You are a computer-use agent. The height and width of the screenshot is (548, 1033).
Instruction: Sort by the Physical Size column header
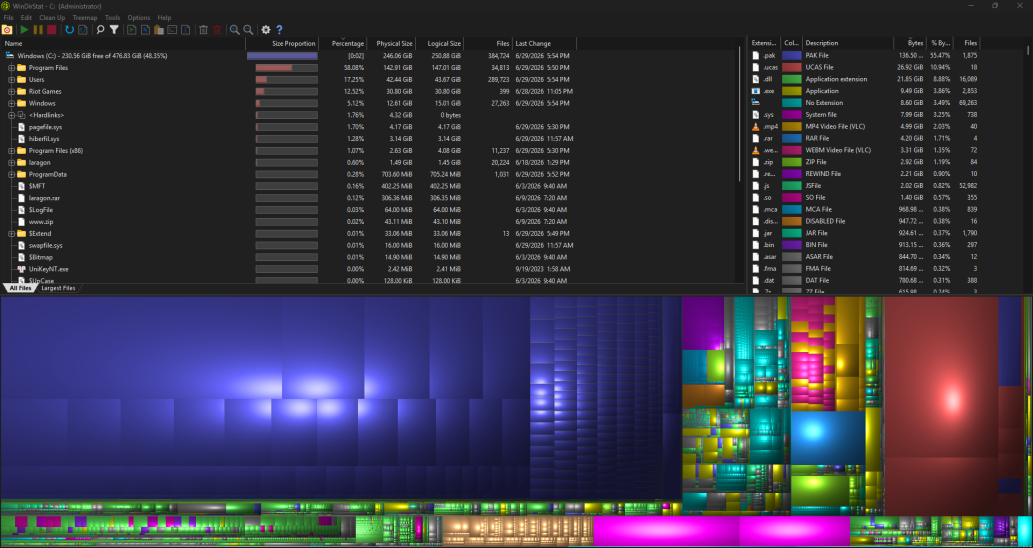(392, 43)
